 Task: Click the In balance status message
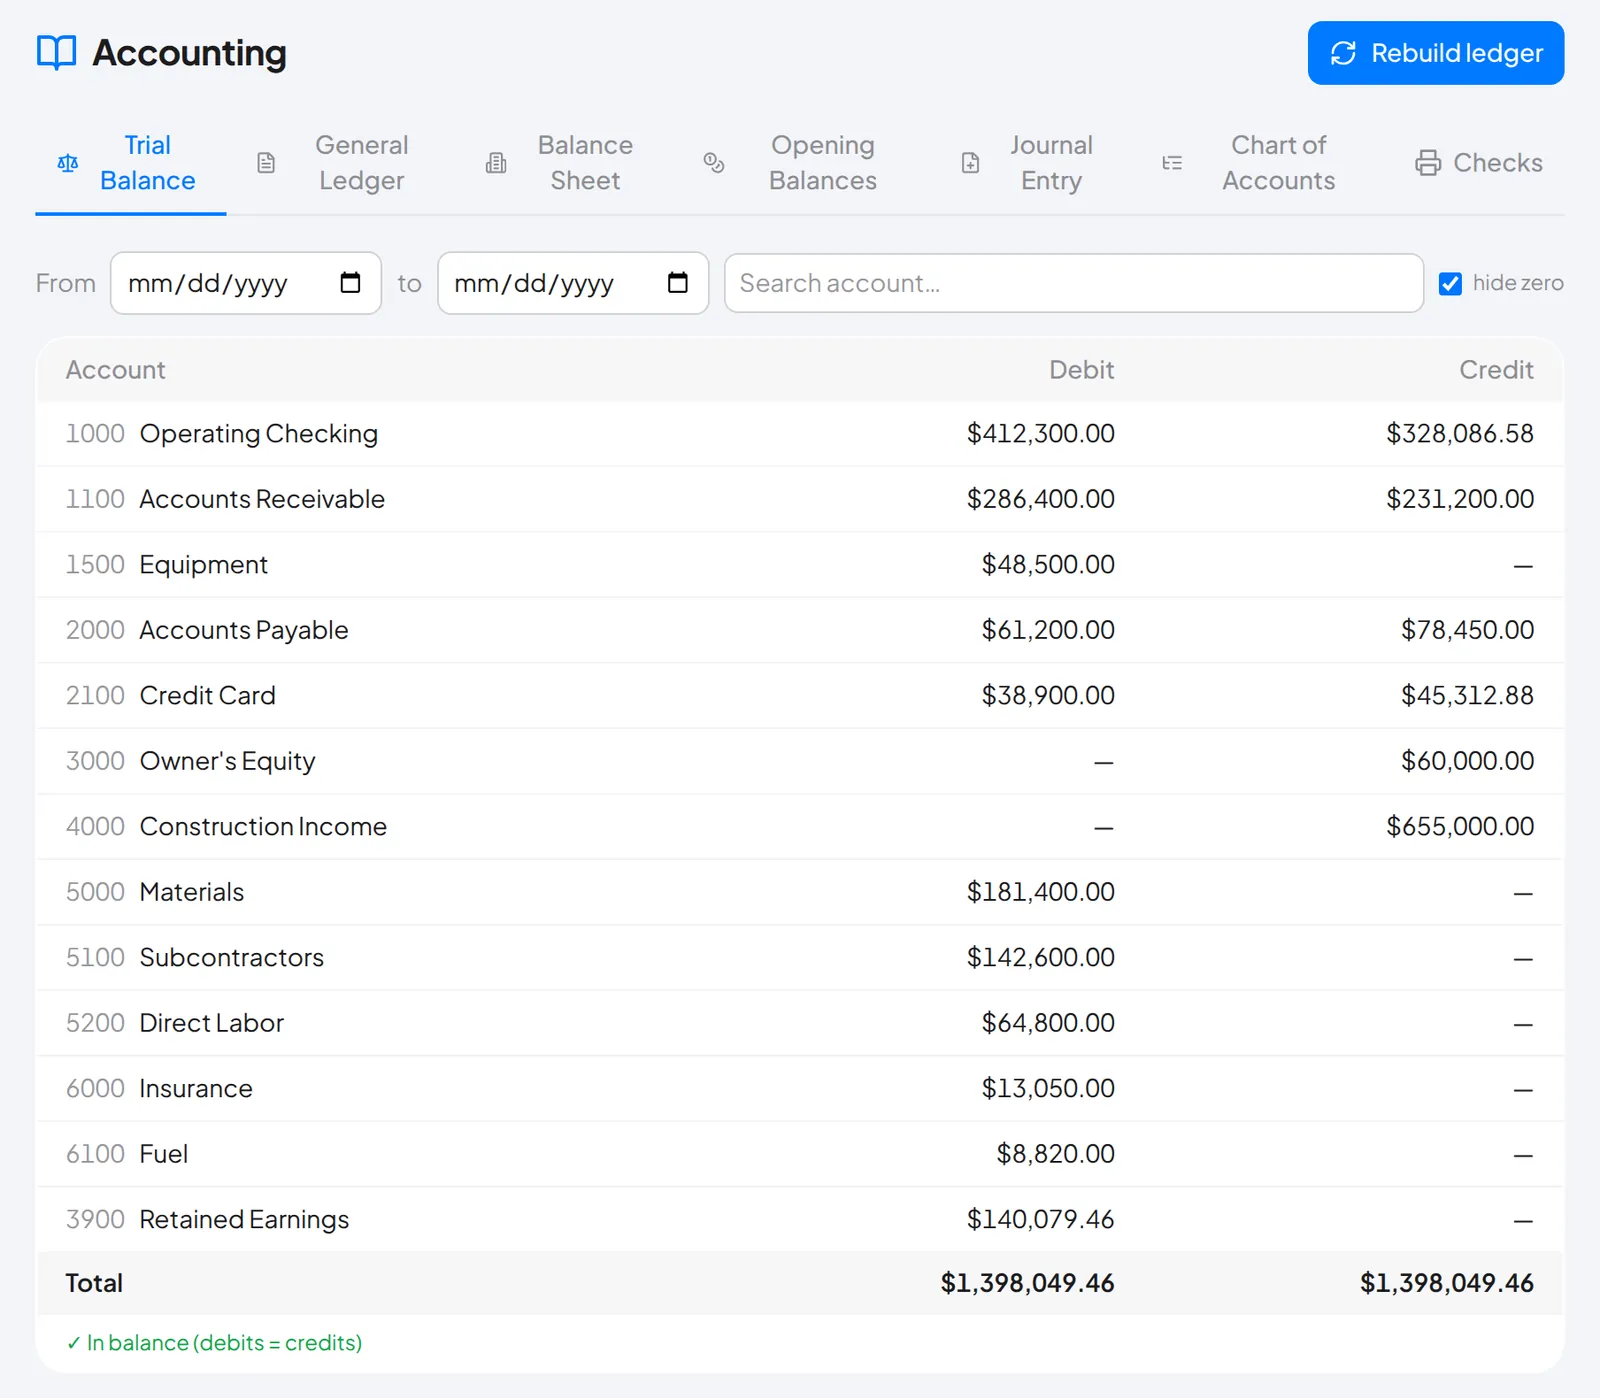(x=214, y=1343)
